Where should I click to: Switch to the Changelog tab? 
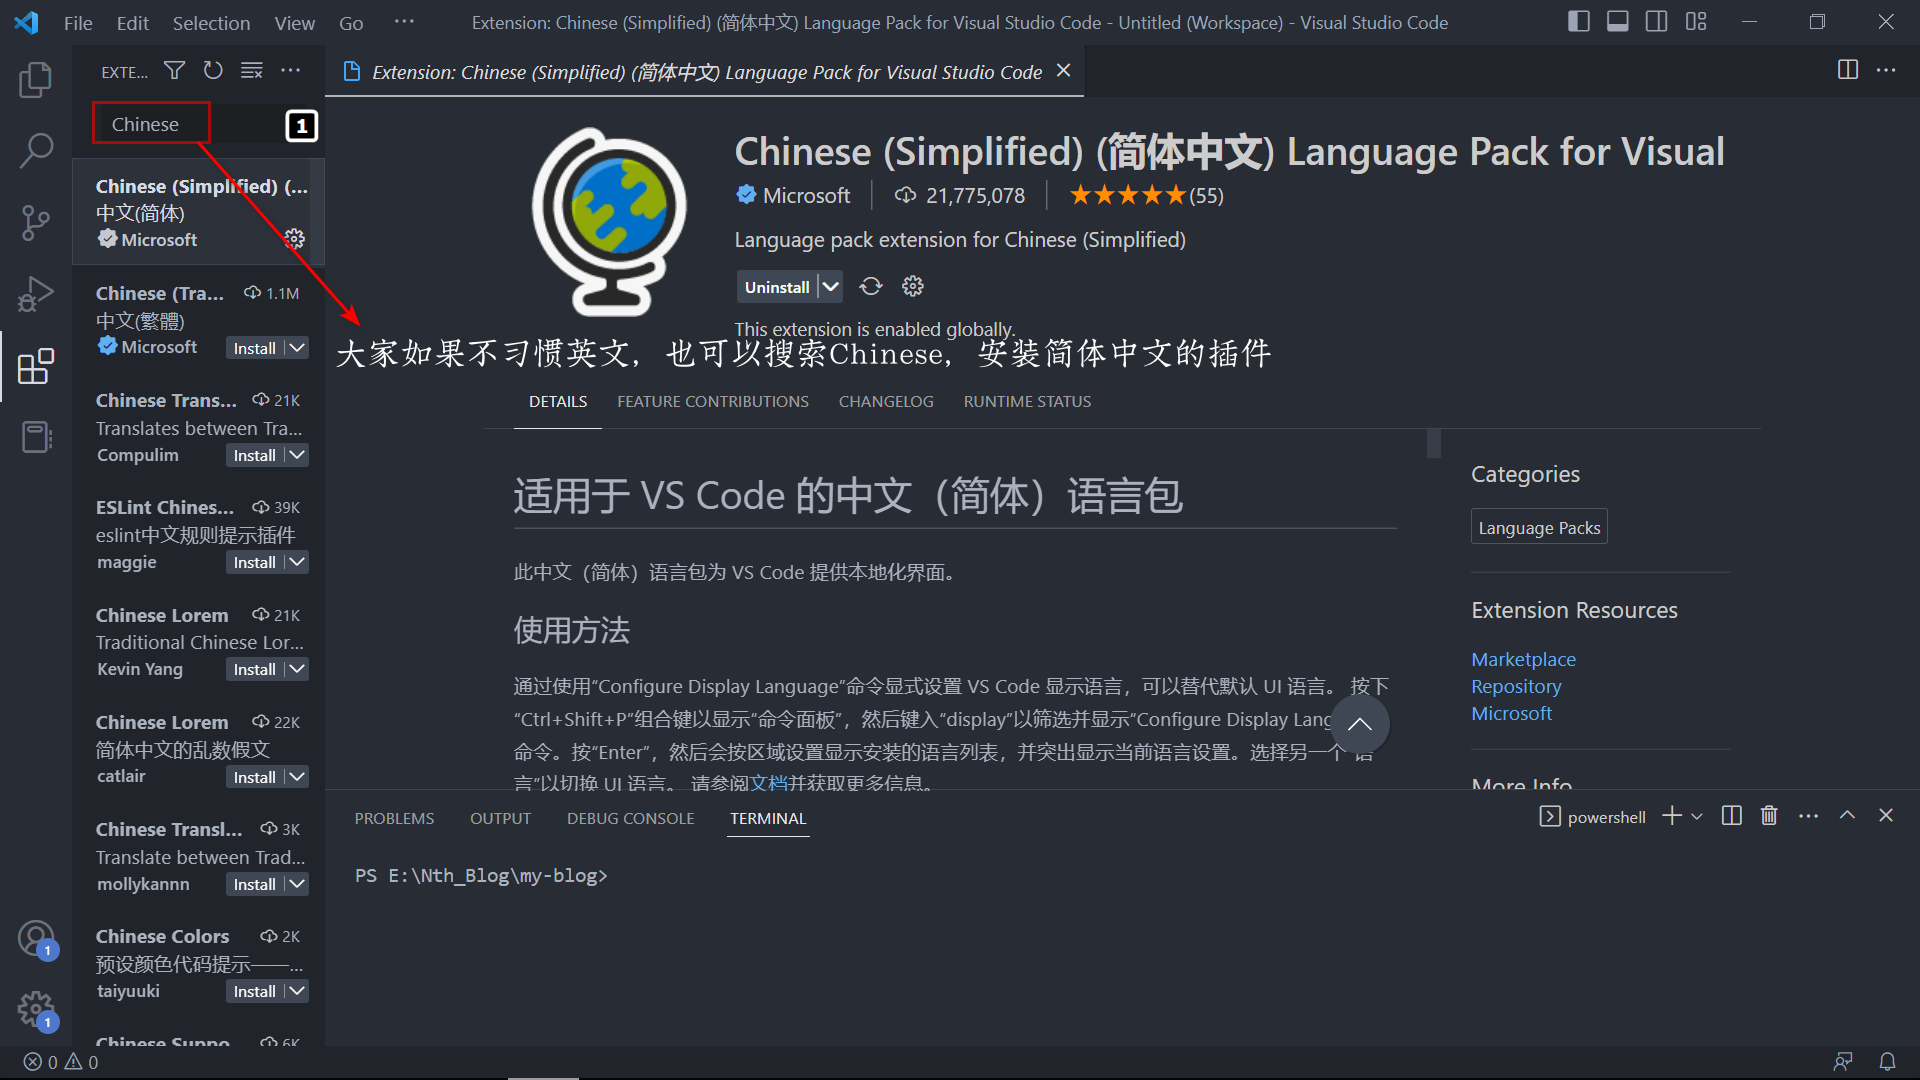[x=886, y=401]
